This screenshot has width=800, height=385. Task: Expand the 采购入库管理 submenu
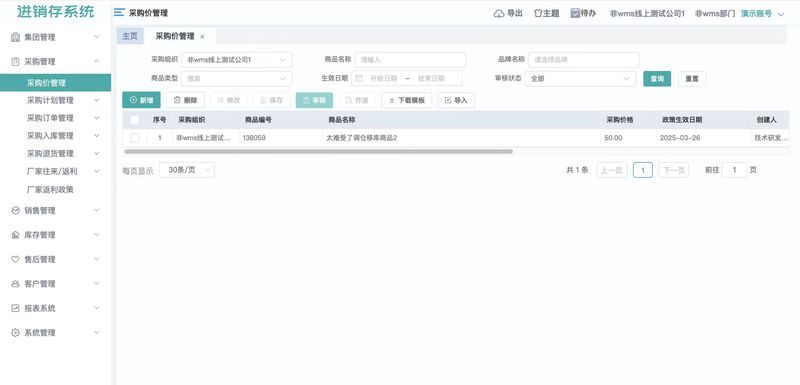pos(96,136)
